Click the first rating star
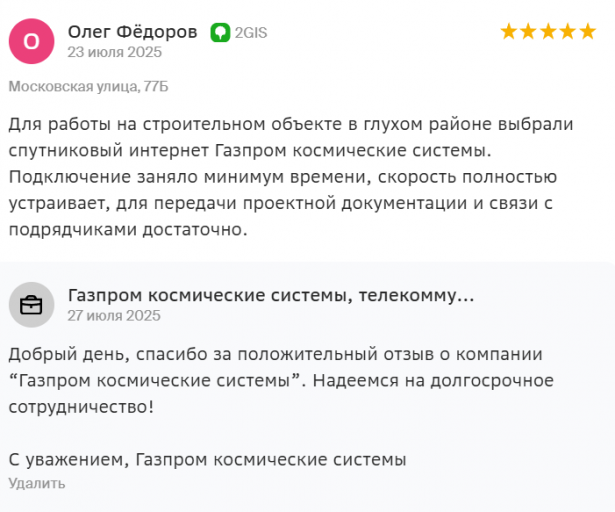 click(x=509, y=31)
